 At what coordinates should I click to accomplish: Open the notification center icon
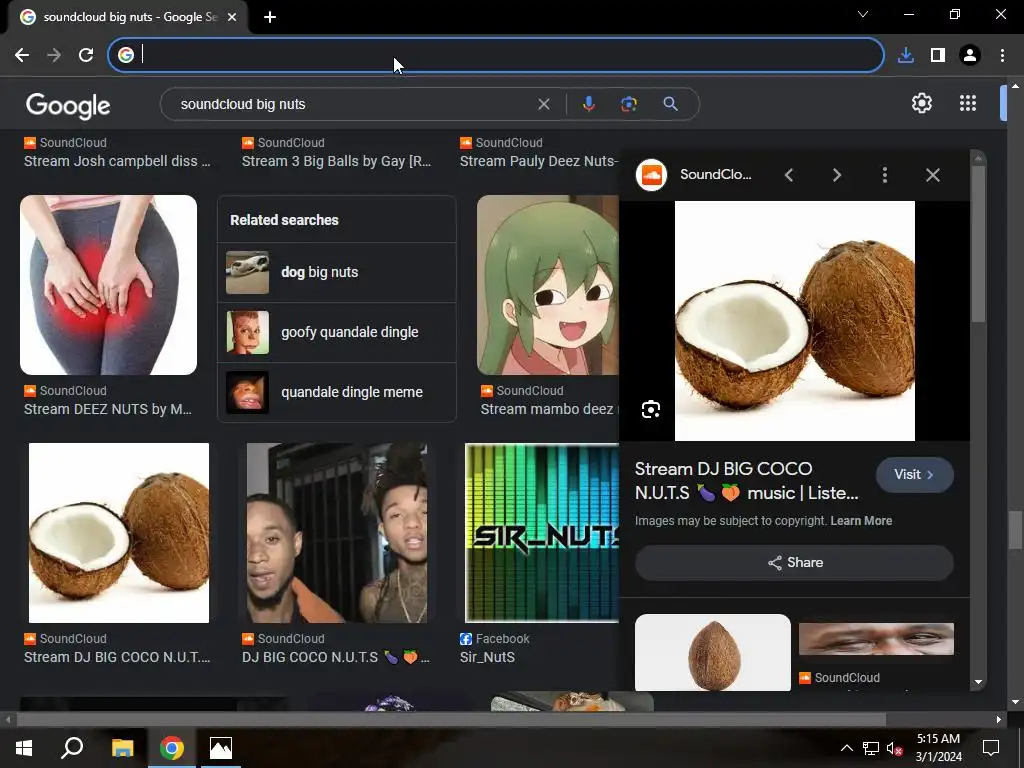[x=991, y=748]
